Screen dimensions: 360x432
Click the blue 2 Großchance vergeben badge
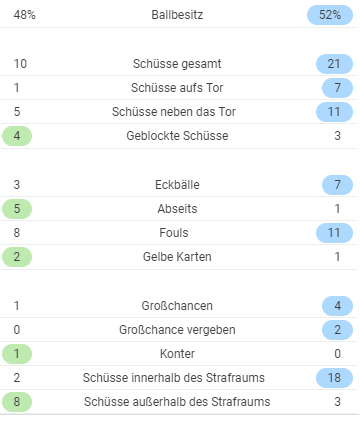tap(337, 330)
